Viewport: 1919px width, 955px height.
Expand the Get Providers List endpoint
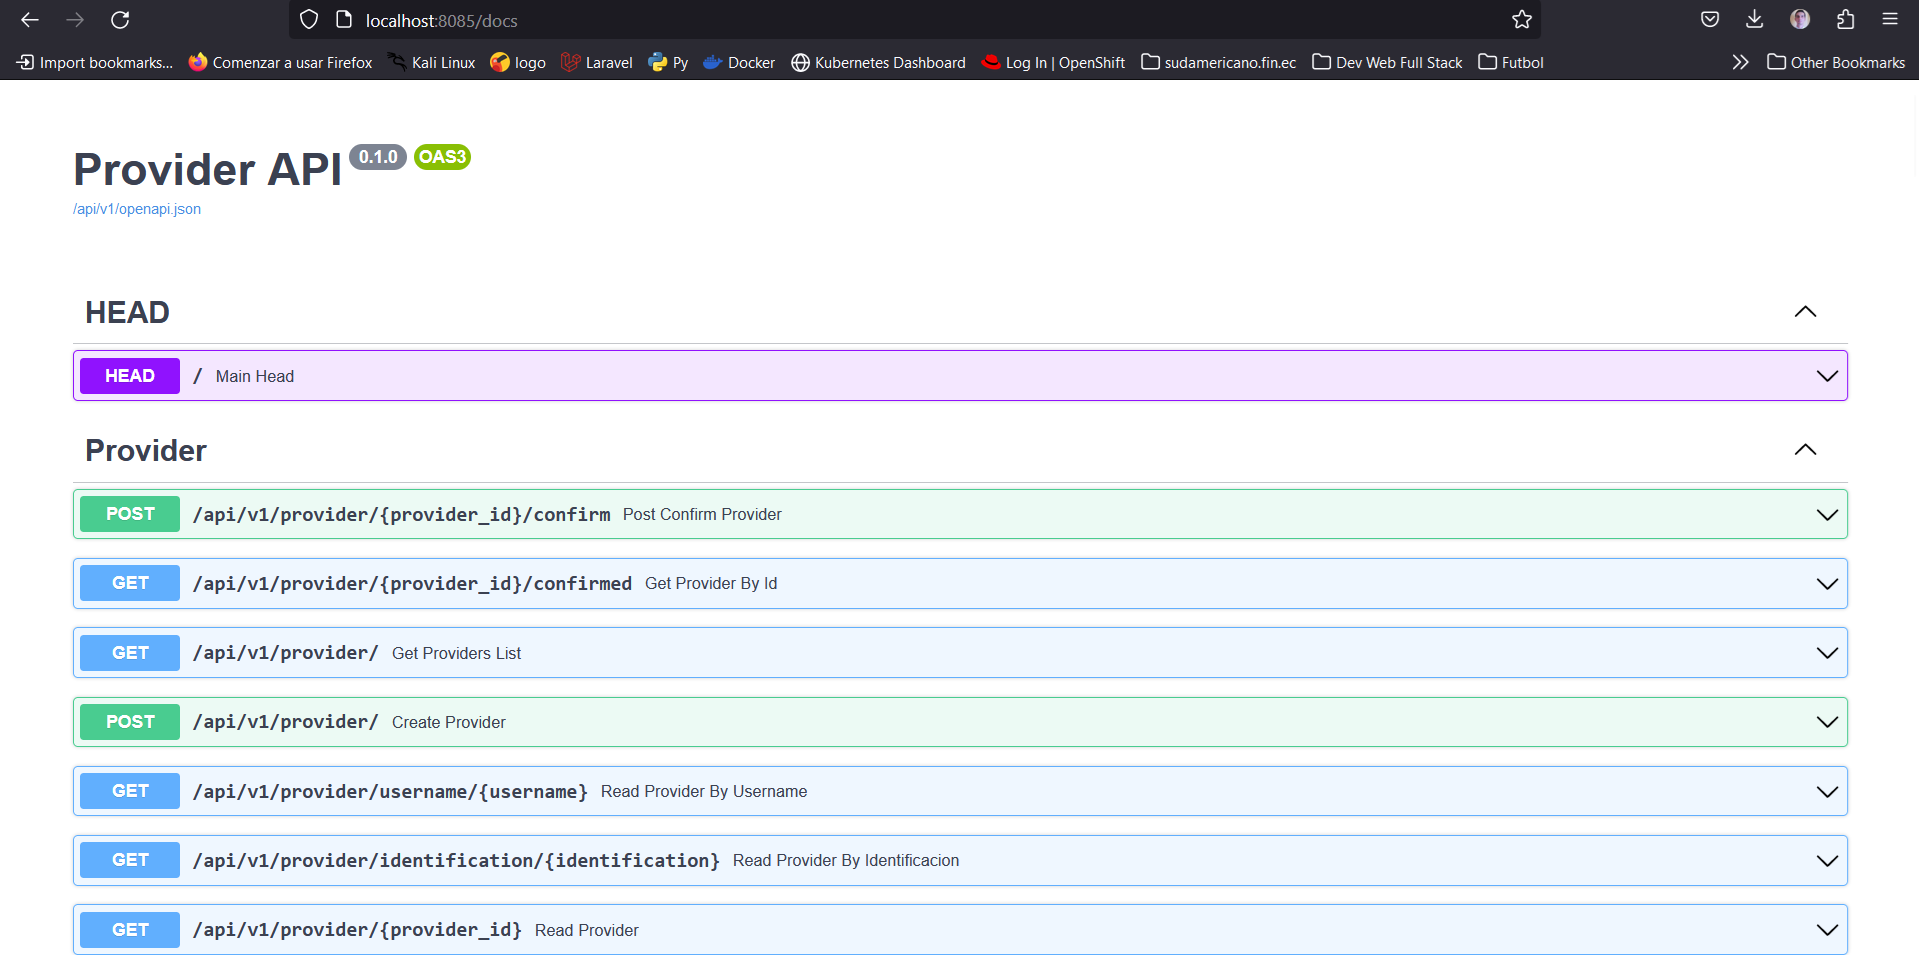[x=1826, y=653]
